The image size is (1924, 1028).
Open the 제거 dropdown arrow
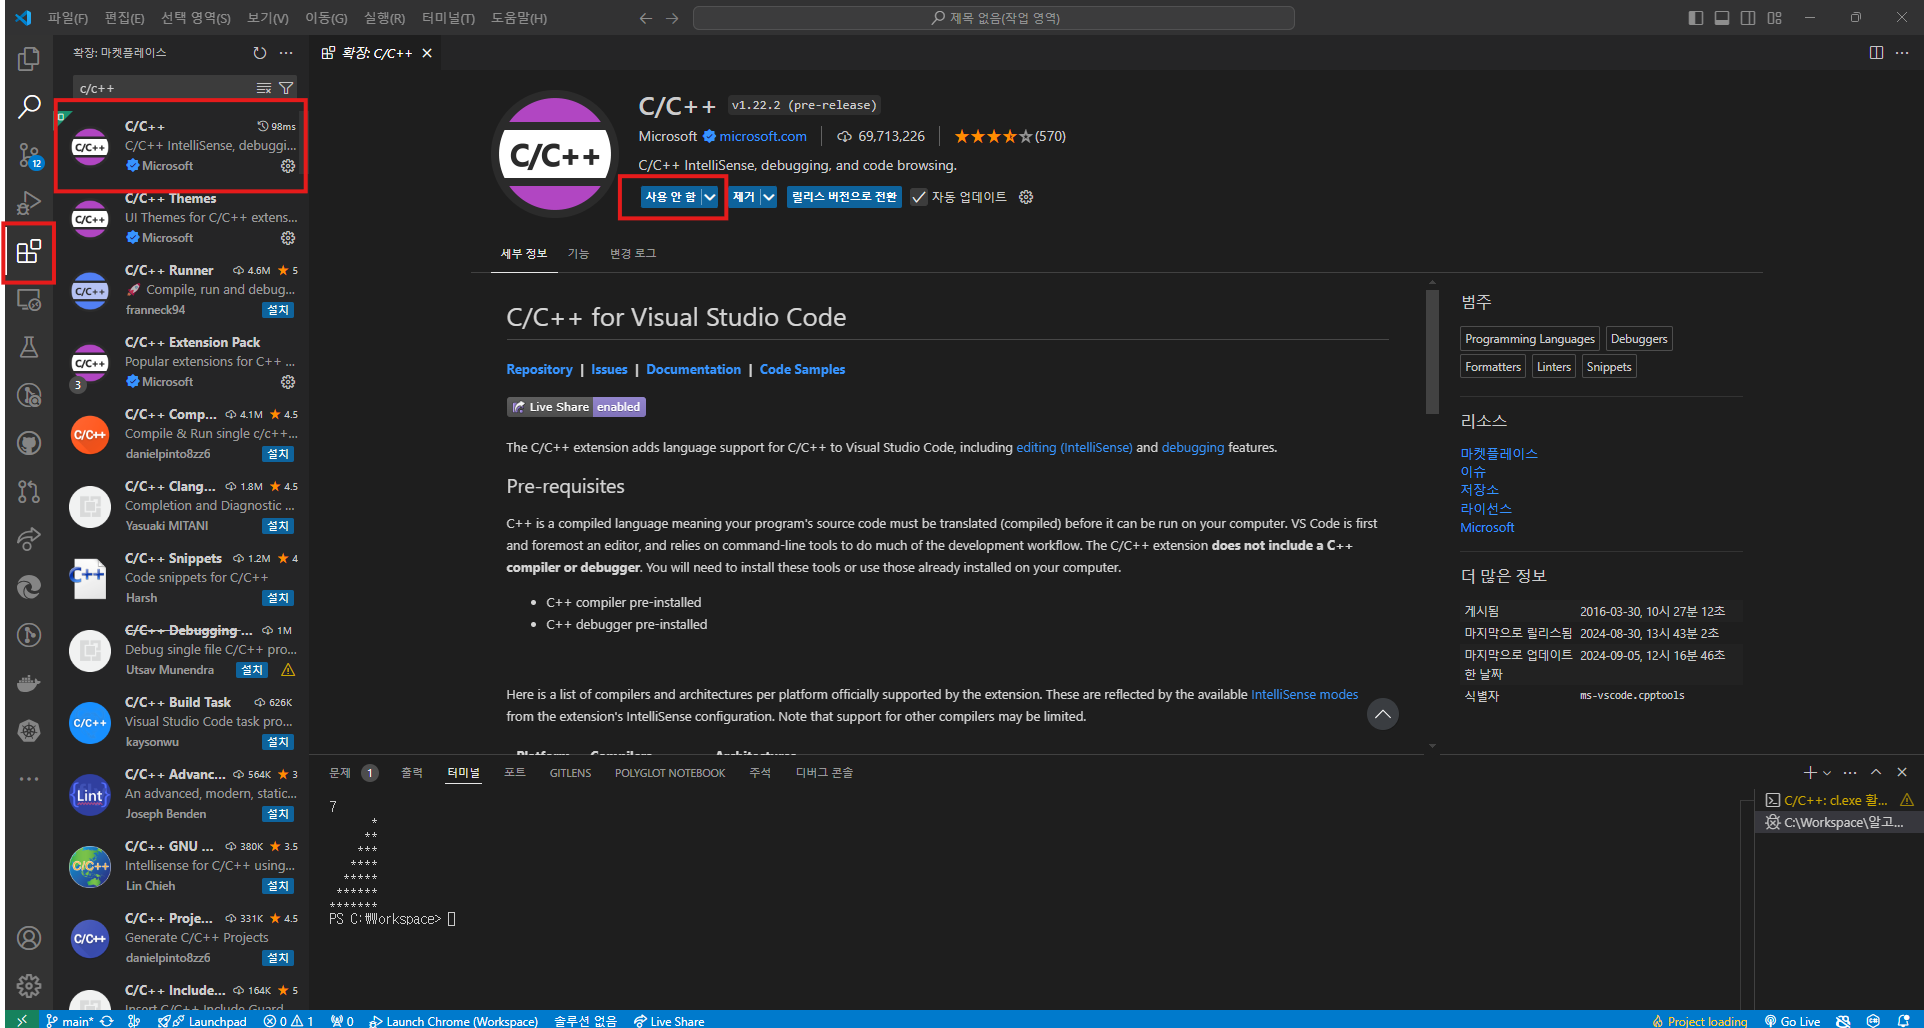click(768, 197)
